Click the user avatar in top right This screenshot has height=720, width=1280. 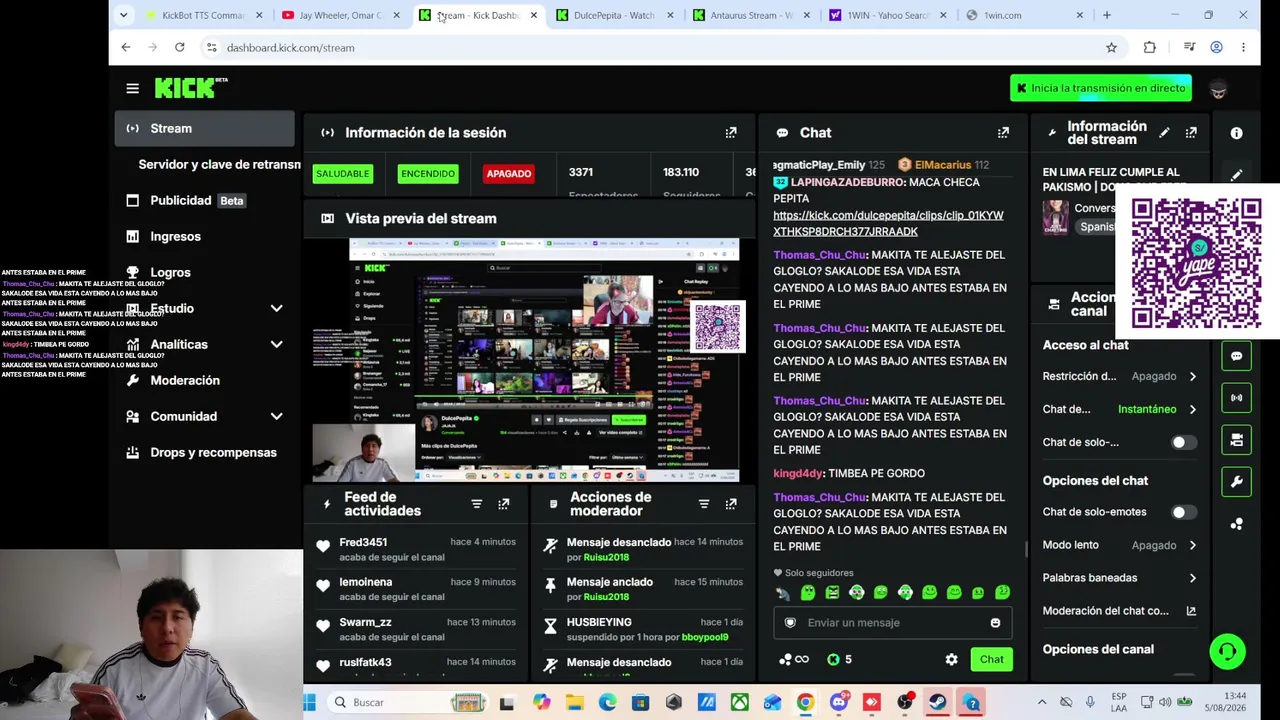[1218, 89]
